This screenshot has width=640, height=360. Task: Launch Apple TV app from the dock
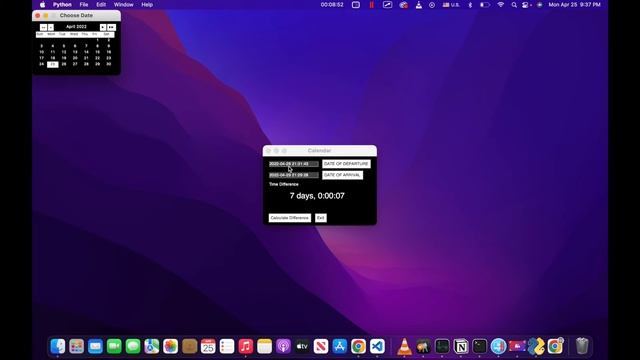(x=302, y=346)
